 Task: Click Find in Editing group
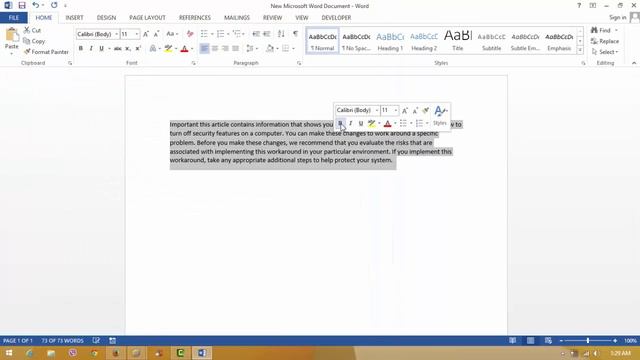pyautogui.click(x=601, y=30)
